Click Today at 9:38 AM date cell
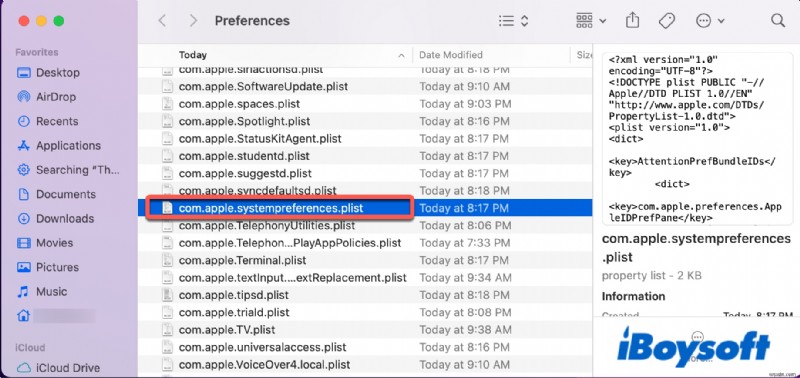 (465, 330)
